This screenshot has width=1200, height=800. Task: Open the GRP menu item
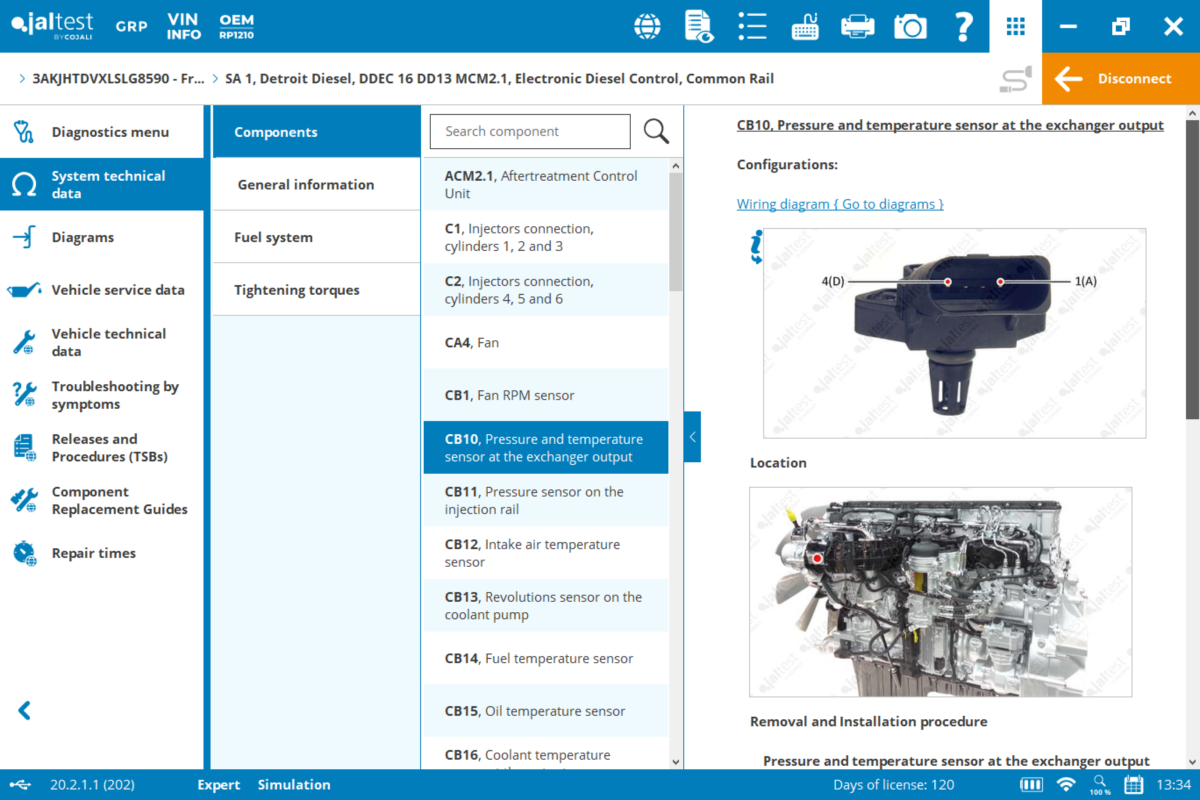[x=131, y=27]
